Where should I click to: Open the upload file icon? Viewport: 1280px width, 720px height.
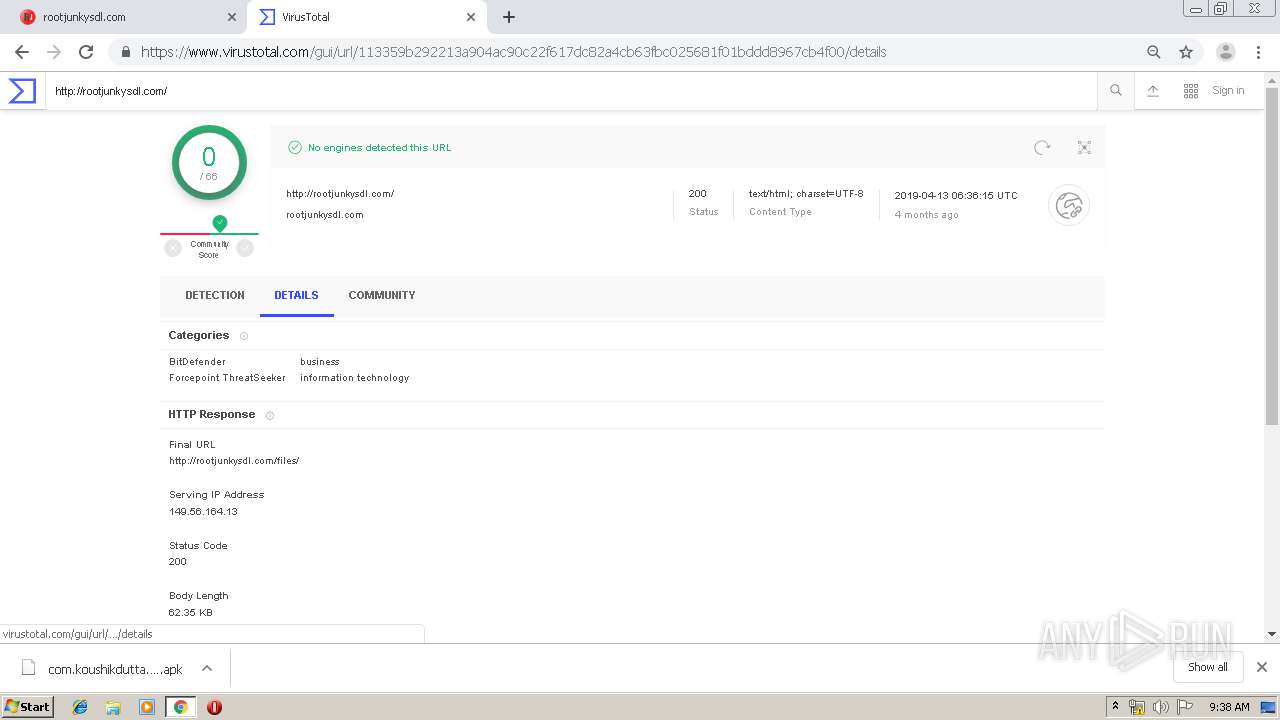(x=1153, y=91)
